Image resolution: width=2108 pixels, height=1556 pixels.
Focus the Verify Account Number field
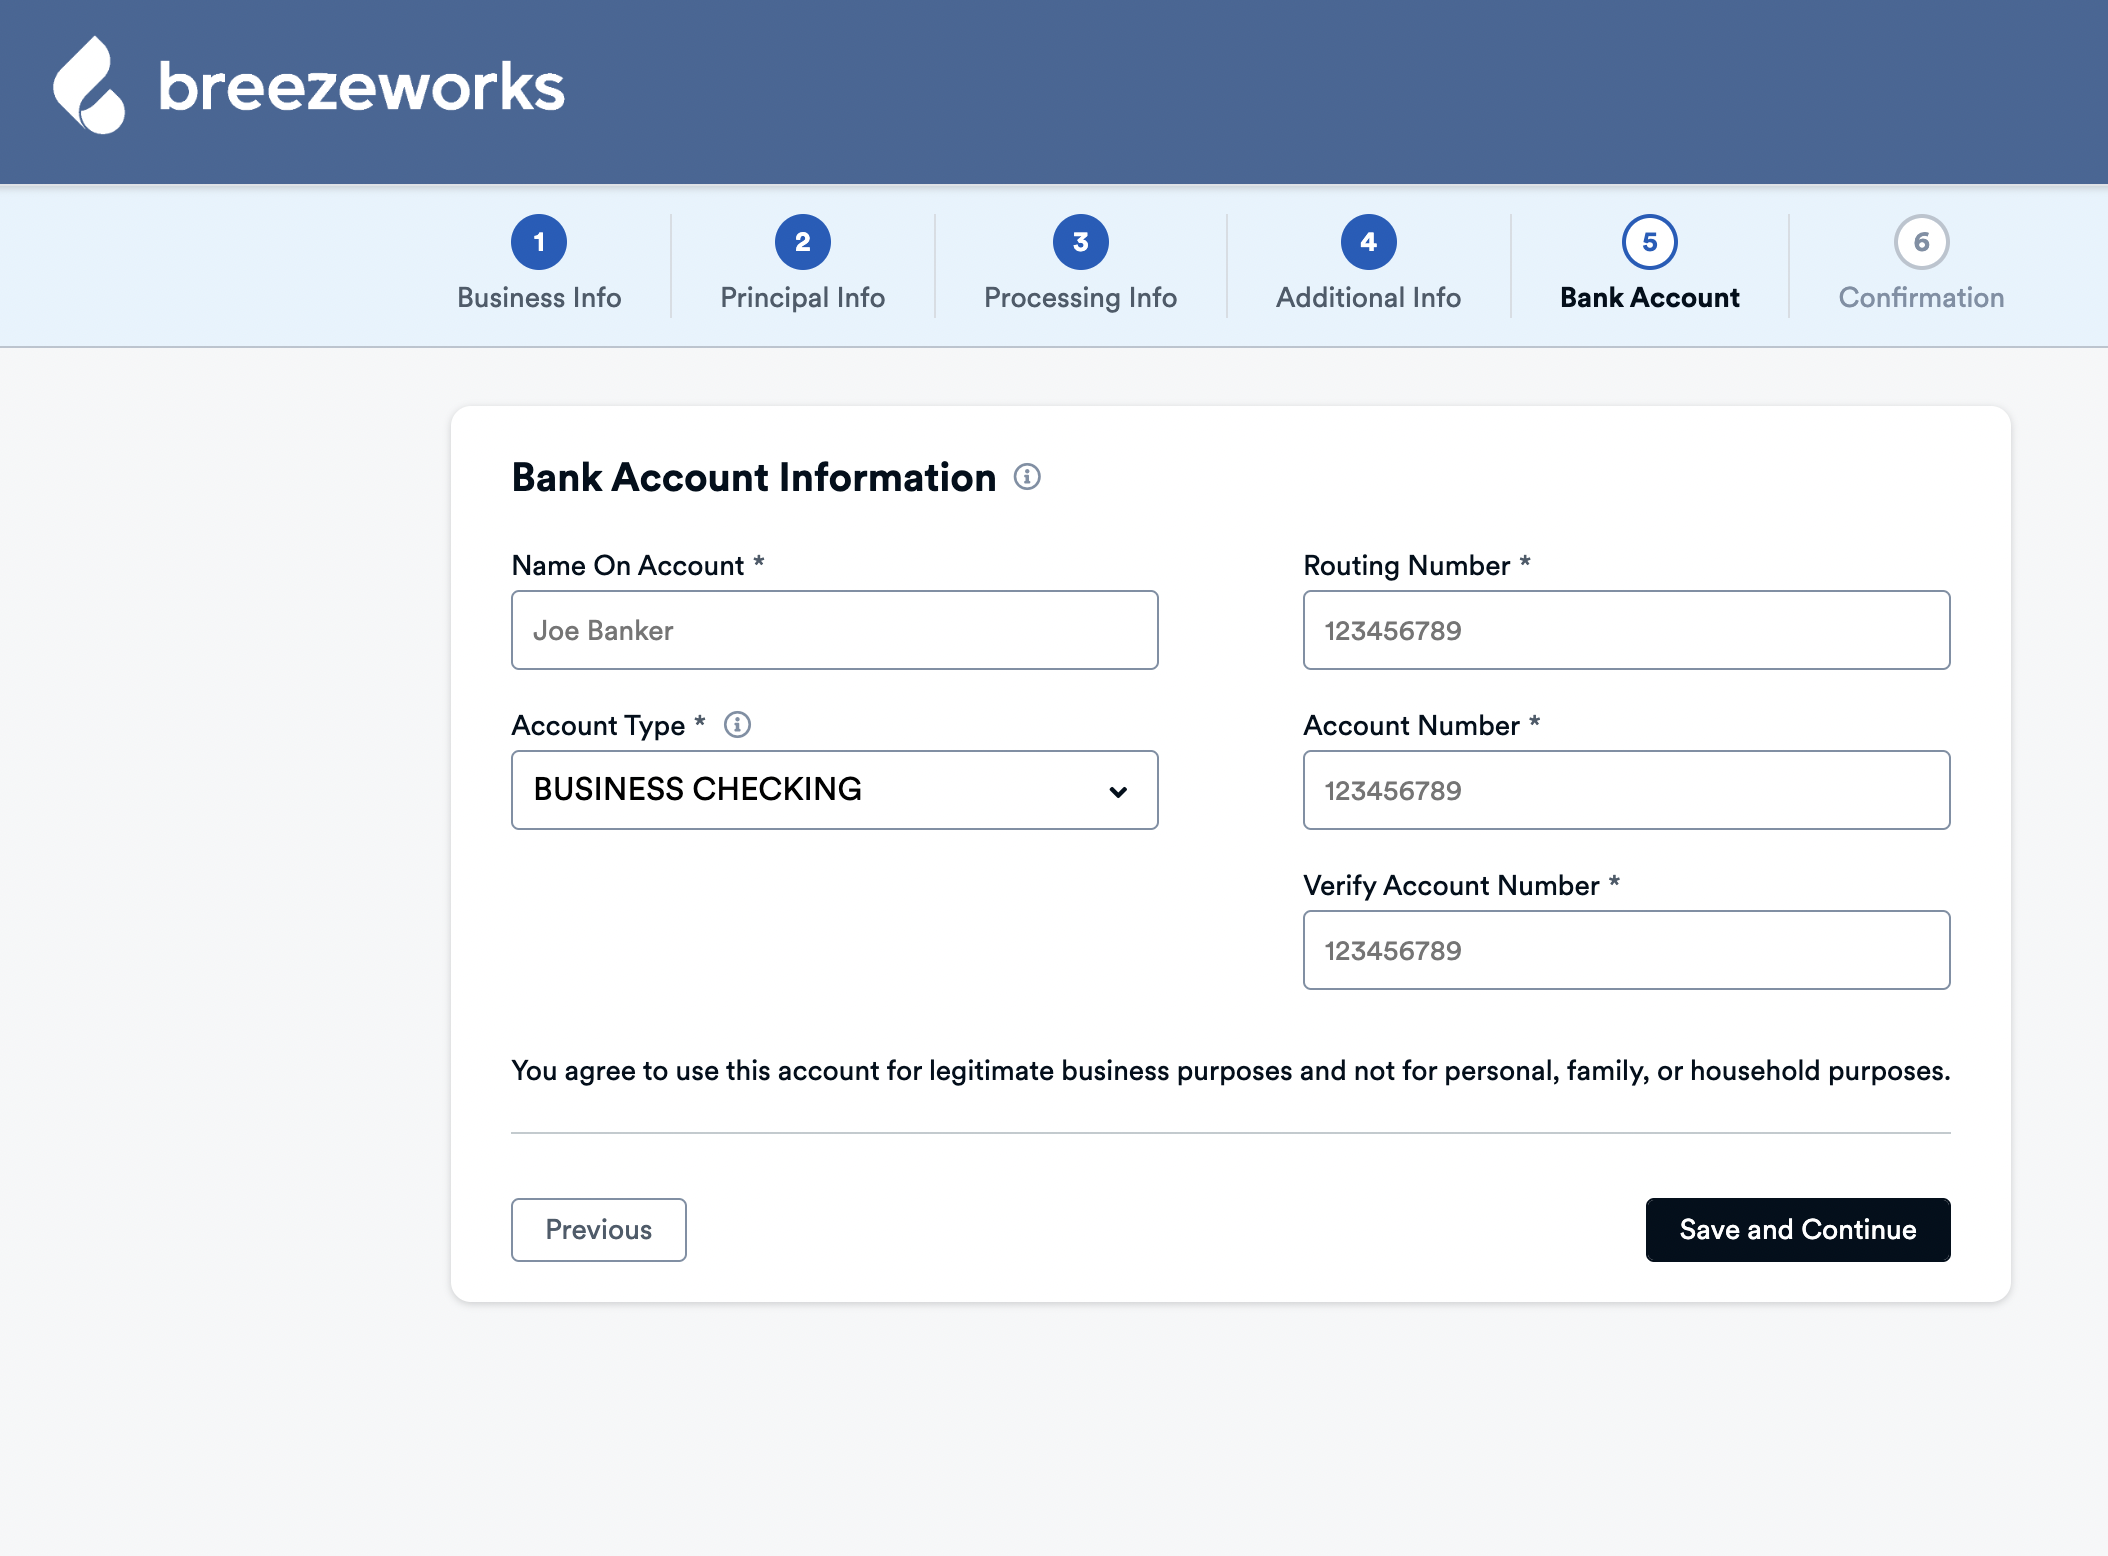(x=1627, y=950)
